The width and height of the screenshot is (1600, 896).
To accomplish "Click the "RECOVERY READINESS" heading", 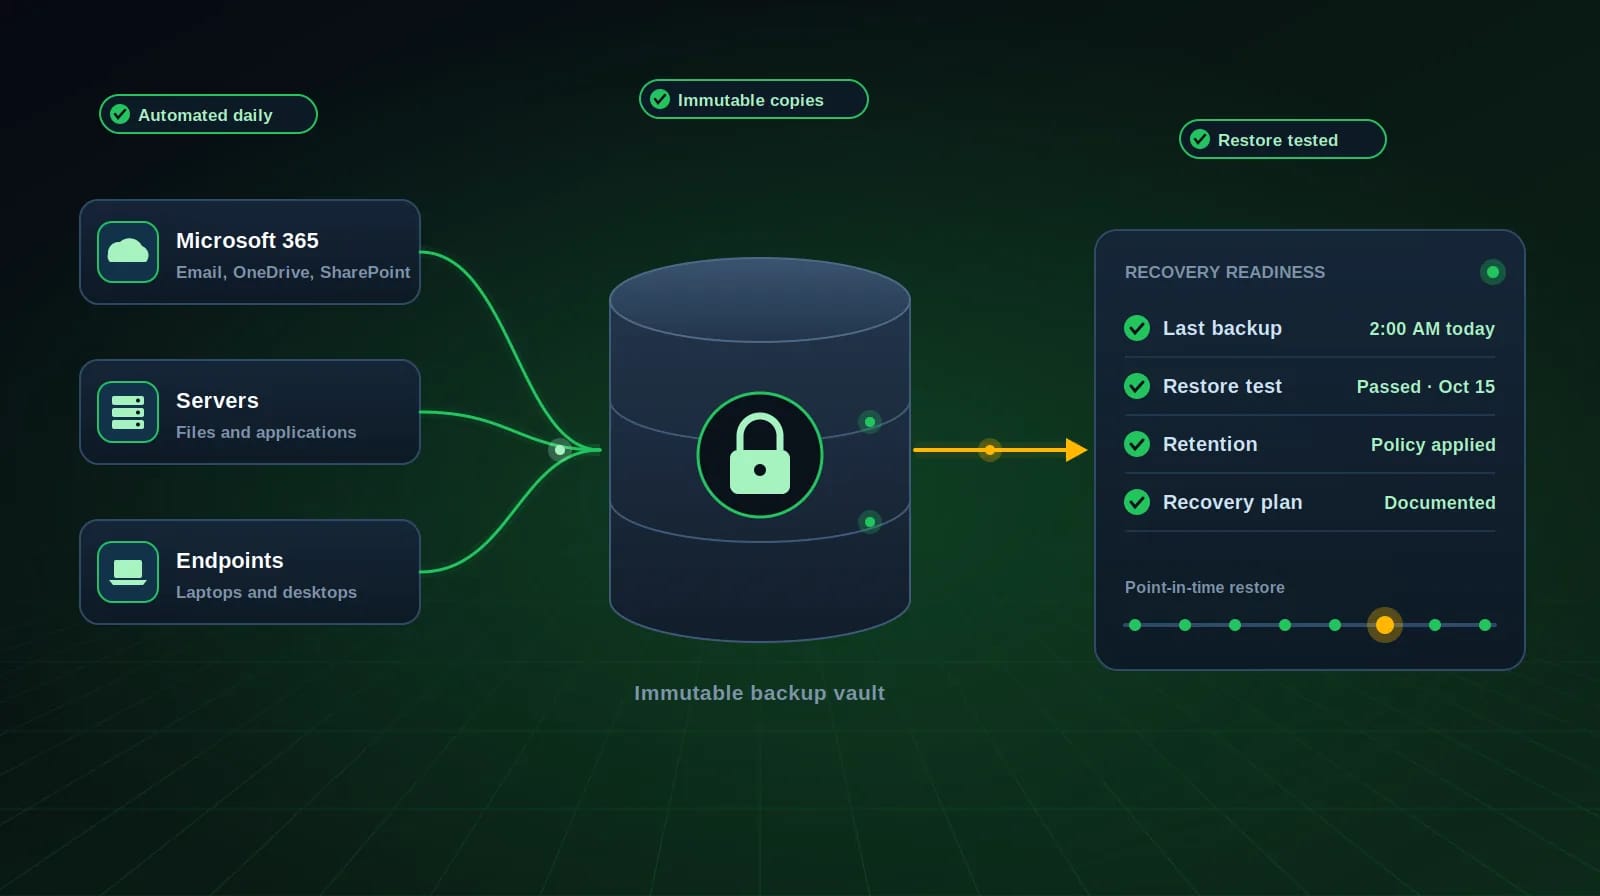I will pos(1225,272).
